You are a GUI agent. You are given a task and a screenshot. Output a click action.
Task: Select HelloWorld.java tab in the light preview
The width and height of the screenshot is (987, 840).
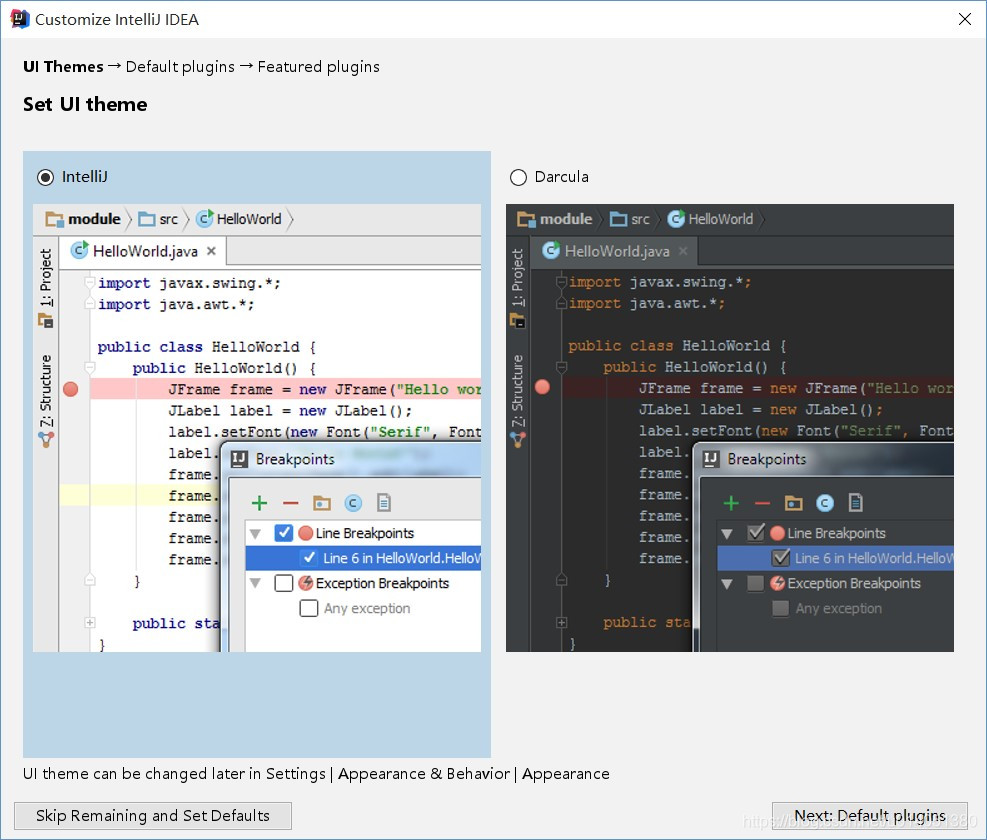(143, 251)
